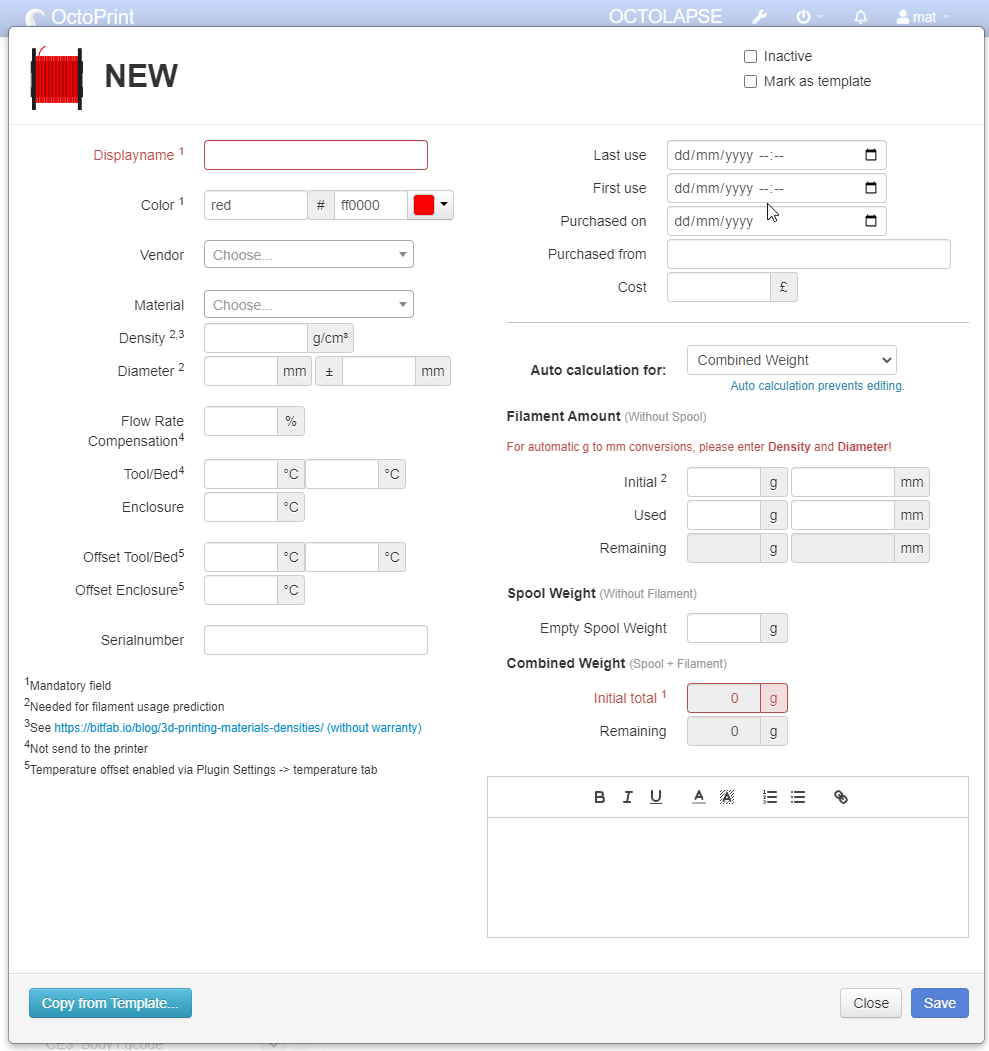Enable the Inactive checkbox
This screenshot has width=989, height=1051.
(750, 56)
